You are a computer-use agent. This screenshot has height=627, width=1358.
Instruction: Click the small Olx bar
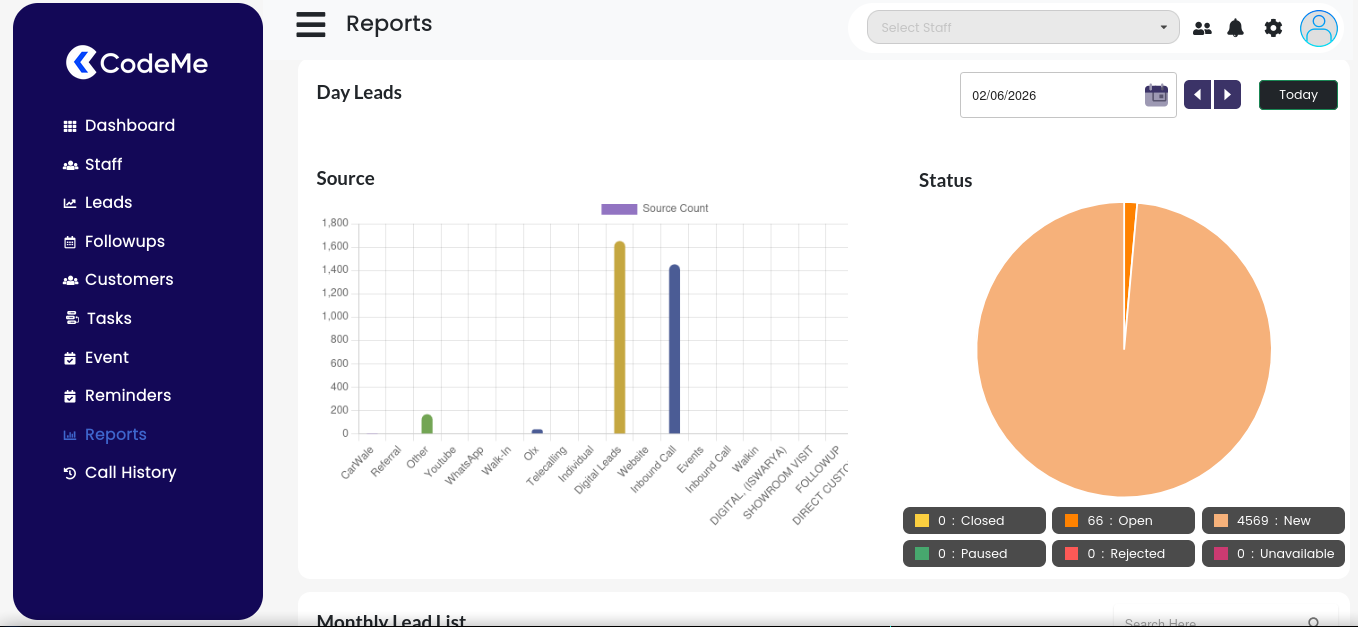click(537, 432)
